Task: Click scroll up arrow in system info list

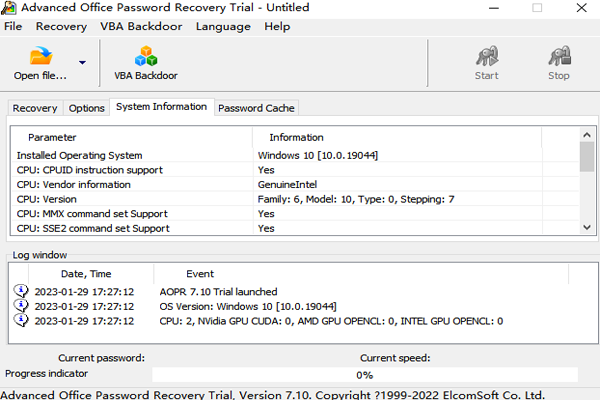Action: tap(587, 135)
